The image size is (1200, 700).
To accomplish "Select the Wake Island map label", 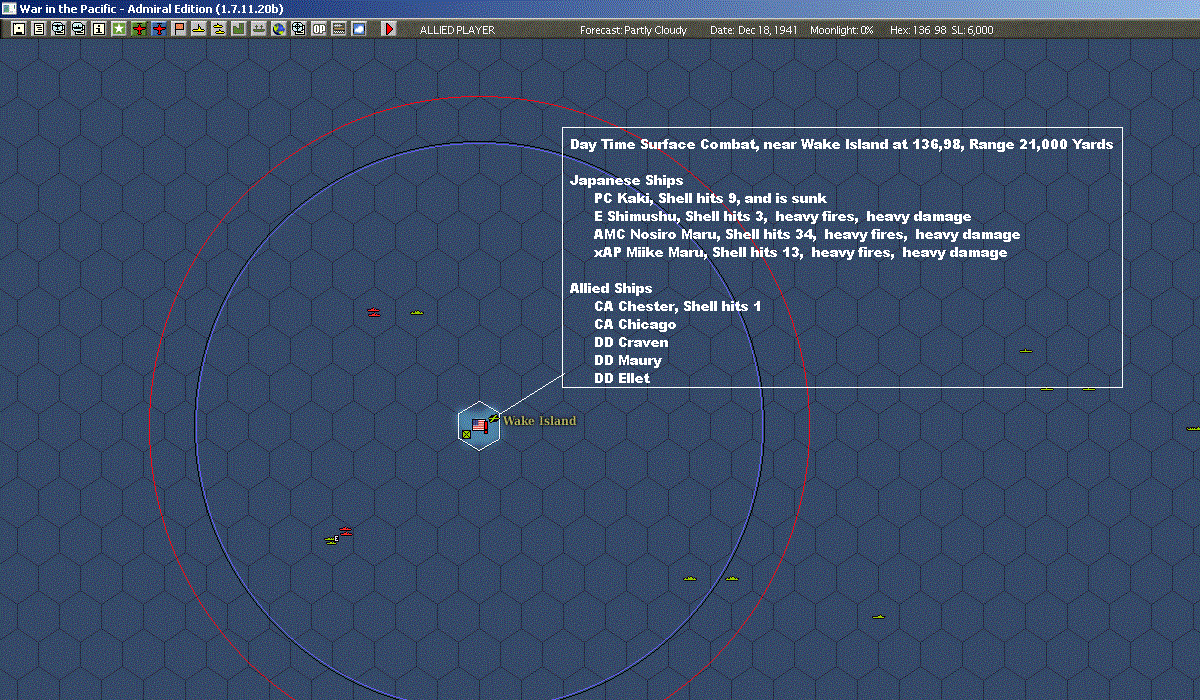I will (539, 421).
